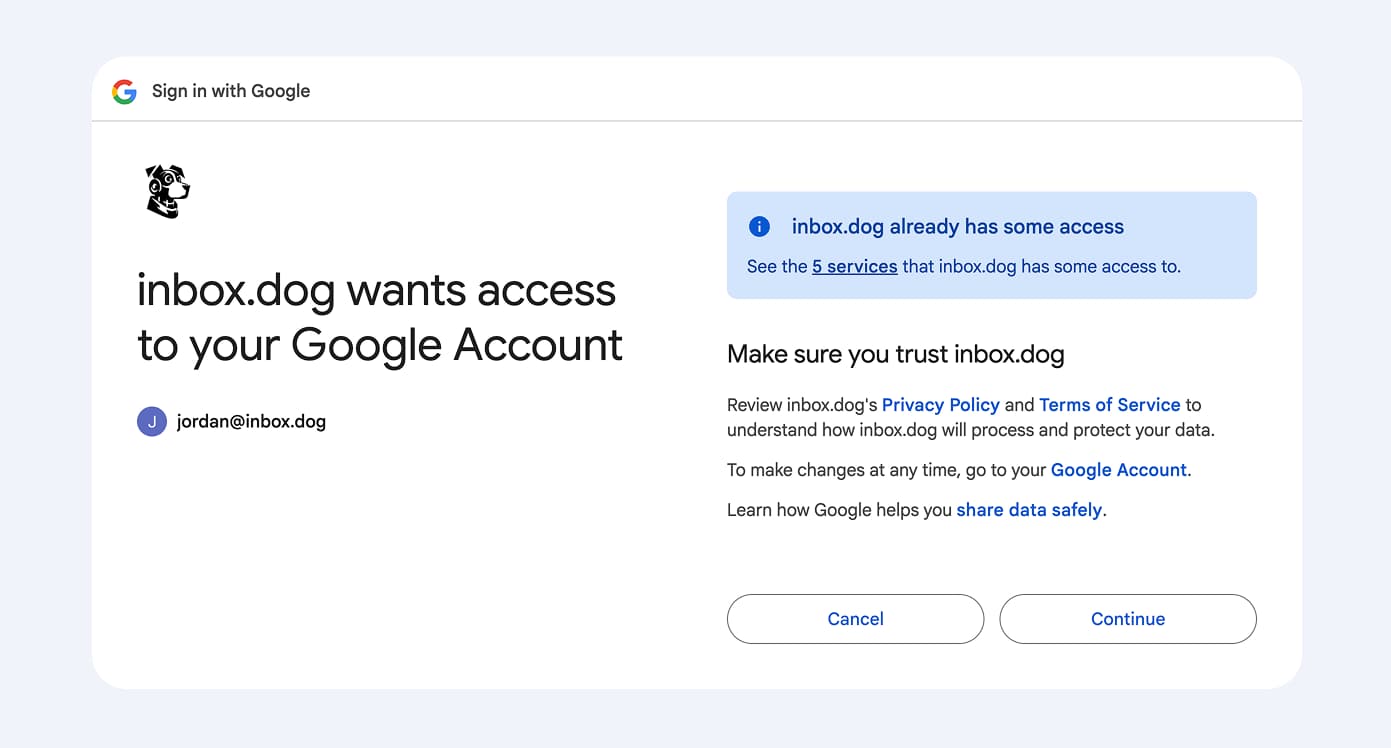This screenshot has width=1391, height=748.
Task: Click the Google "G" logo icon
Action: pyautogui.click(x=124, y=92)
